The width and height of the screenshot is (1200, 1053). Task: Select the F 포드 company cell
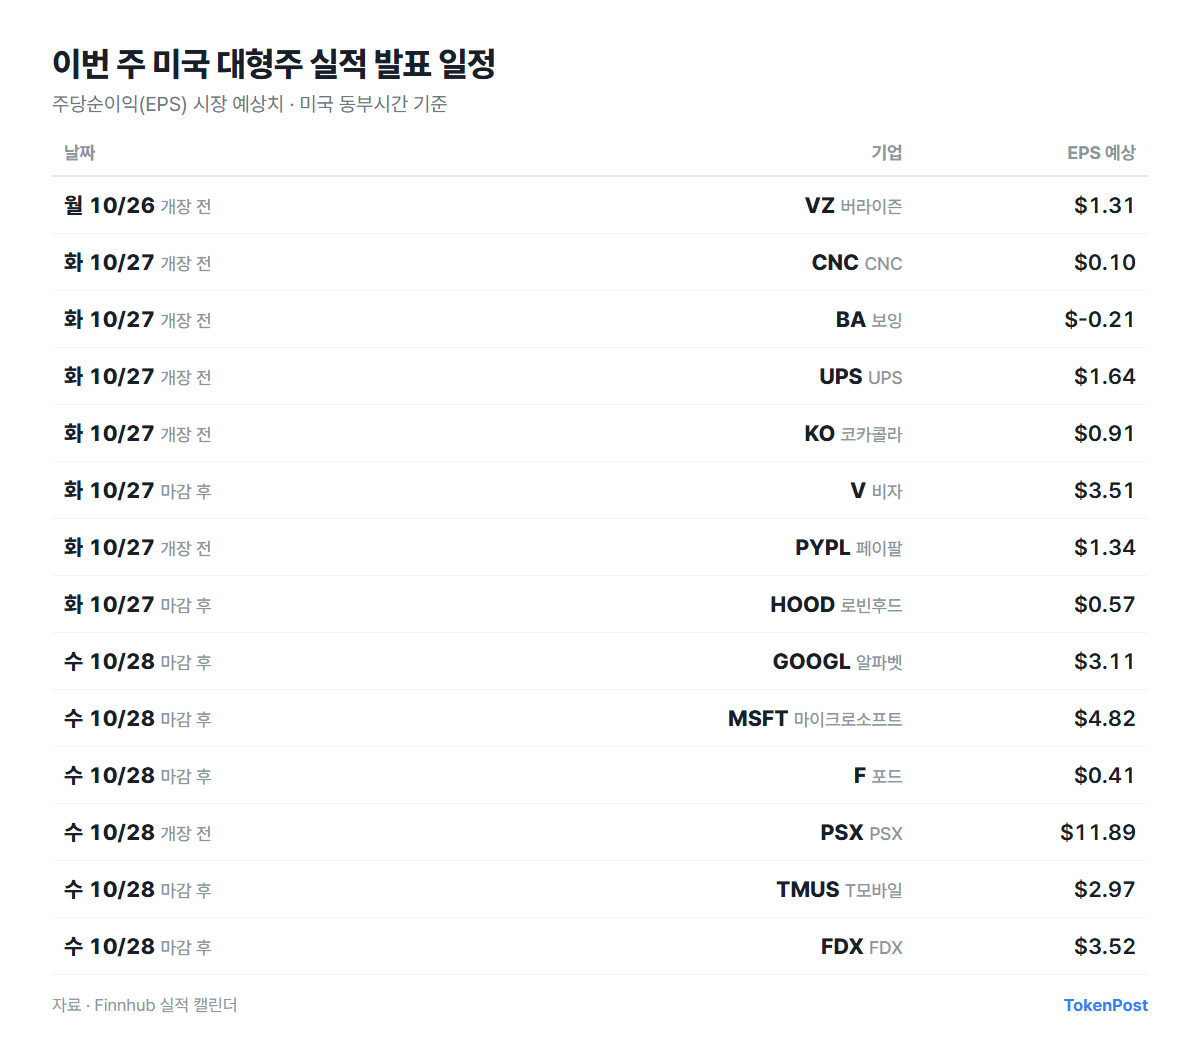coord(878,775)
